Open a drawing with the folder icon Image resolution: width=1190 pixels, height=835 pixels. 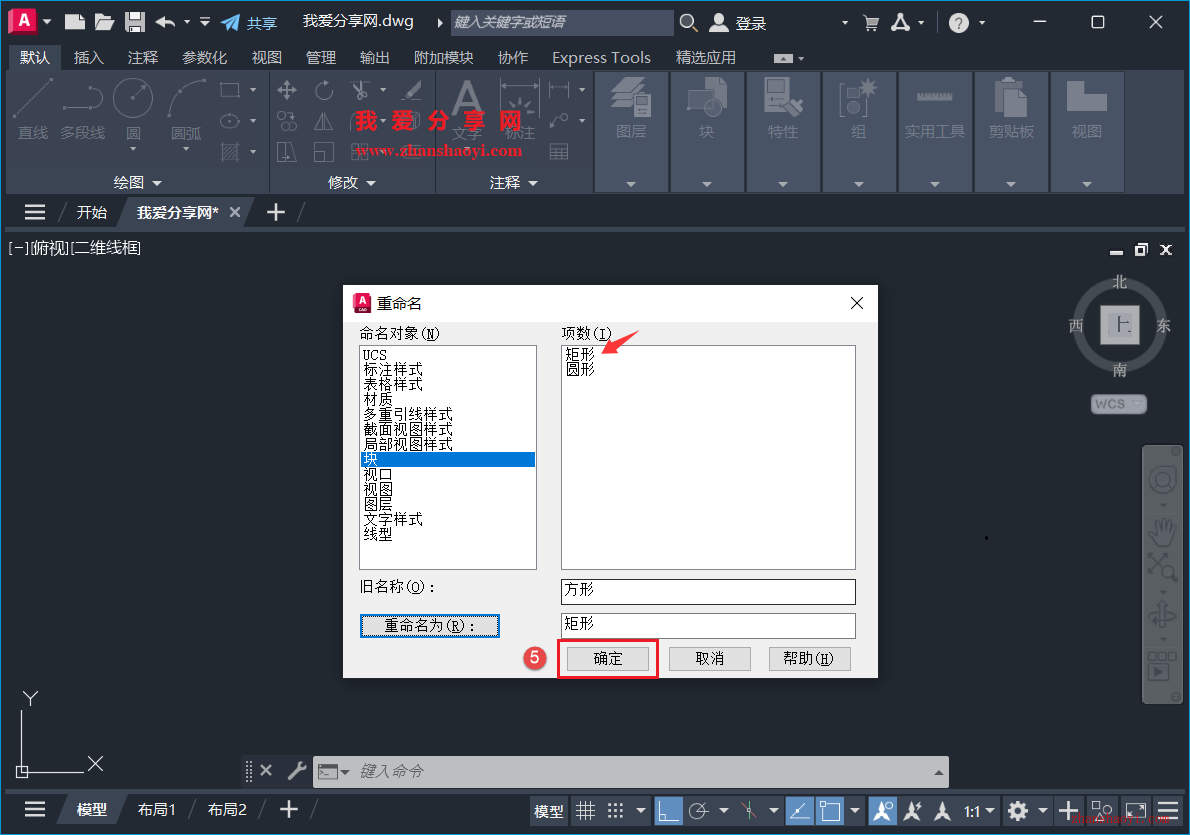tap(105, 22)
